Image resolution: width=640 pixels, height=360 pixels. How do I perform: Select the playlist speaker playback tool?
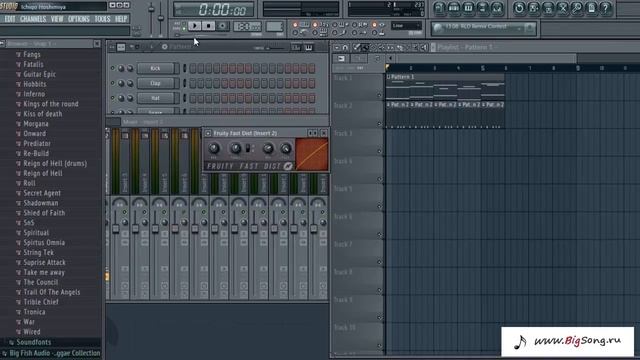click(x=424, y=48)
